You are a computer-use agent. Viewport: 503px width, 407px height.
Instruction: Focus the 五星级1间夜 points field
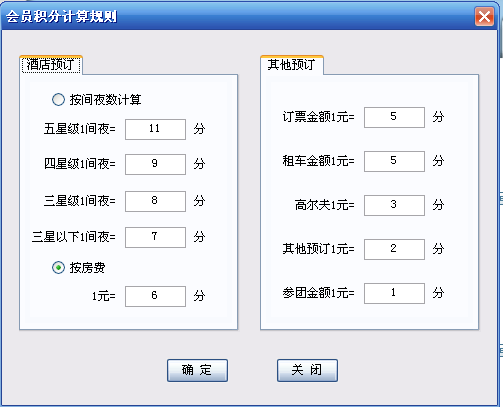click(155, 129)
